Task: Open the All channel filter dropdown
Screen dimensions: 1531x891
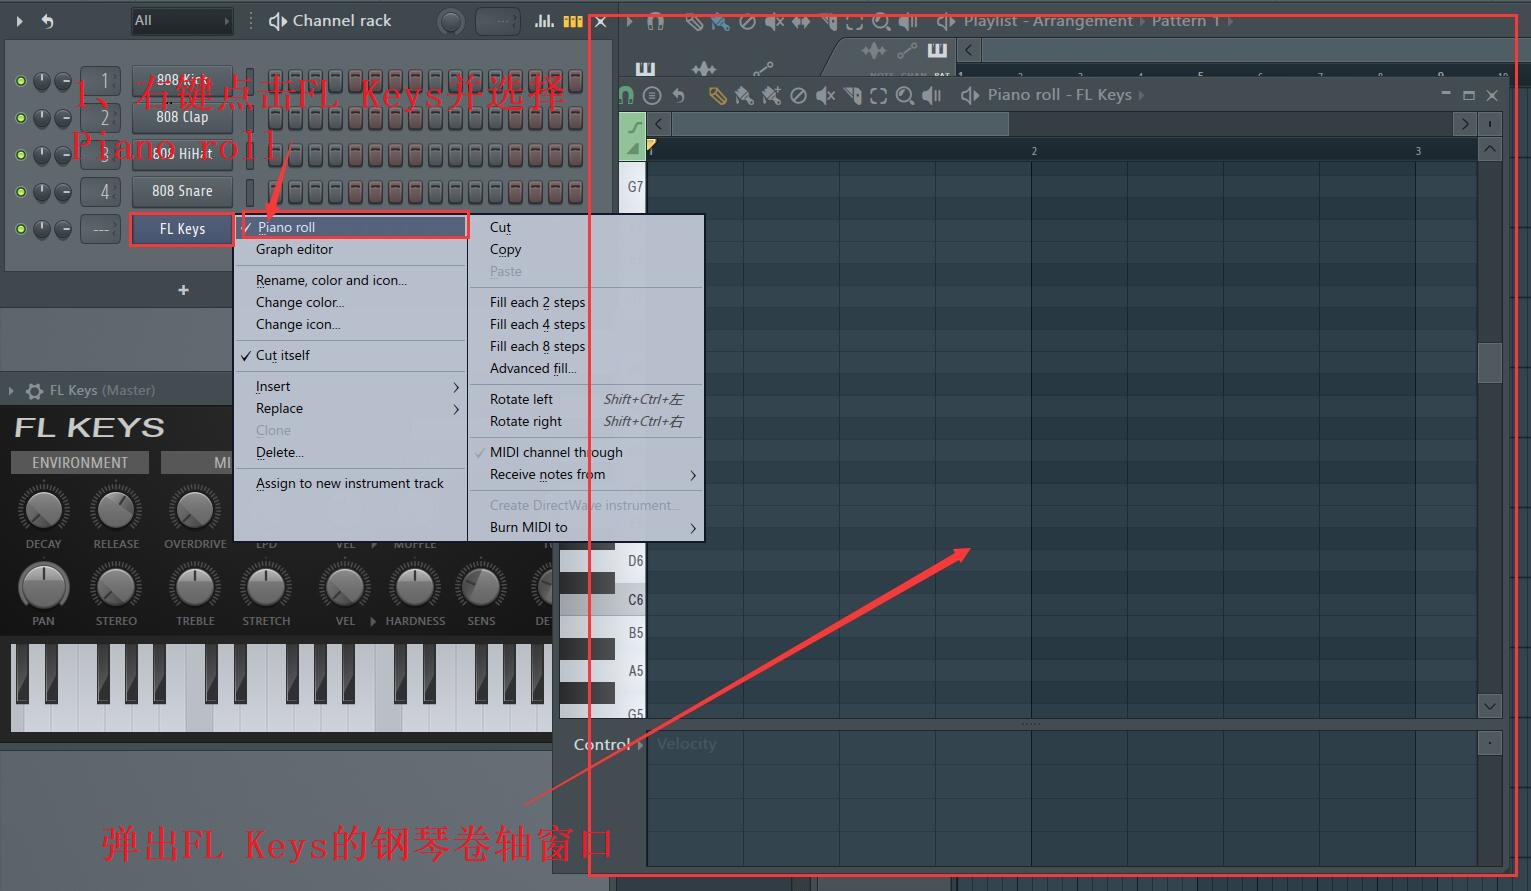Action: click(181, 20)
